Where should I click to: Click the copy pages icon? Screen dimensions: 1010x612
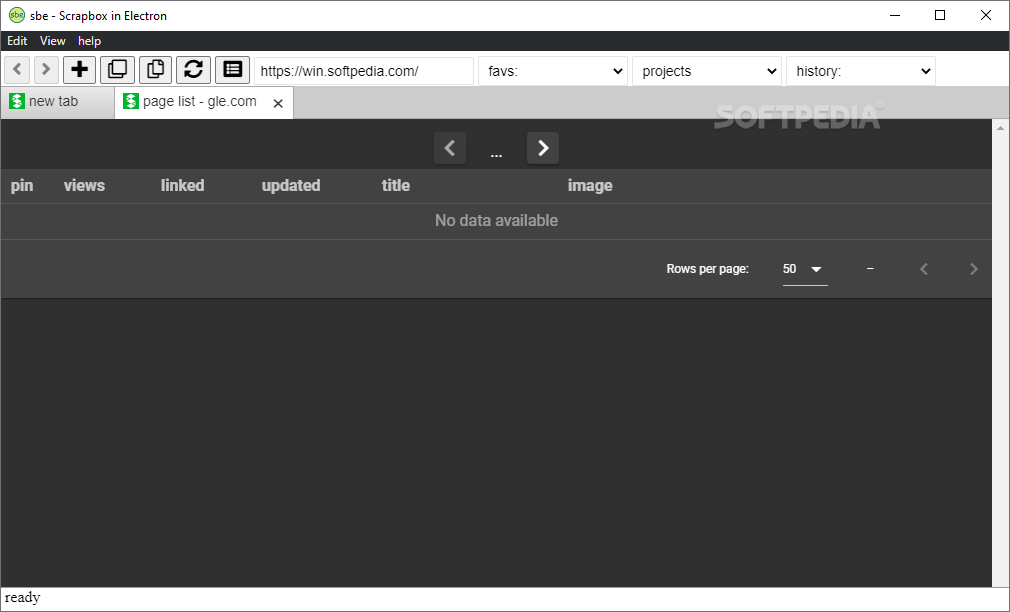[x=155, y=70]
